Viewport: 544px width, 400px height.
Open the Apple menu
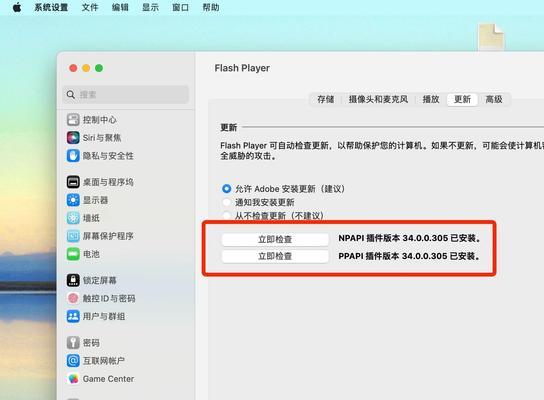[x=17, y=7]
